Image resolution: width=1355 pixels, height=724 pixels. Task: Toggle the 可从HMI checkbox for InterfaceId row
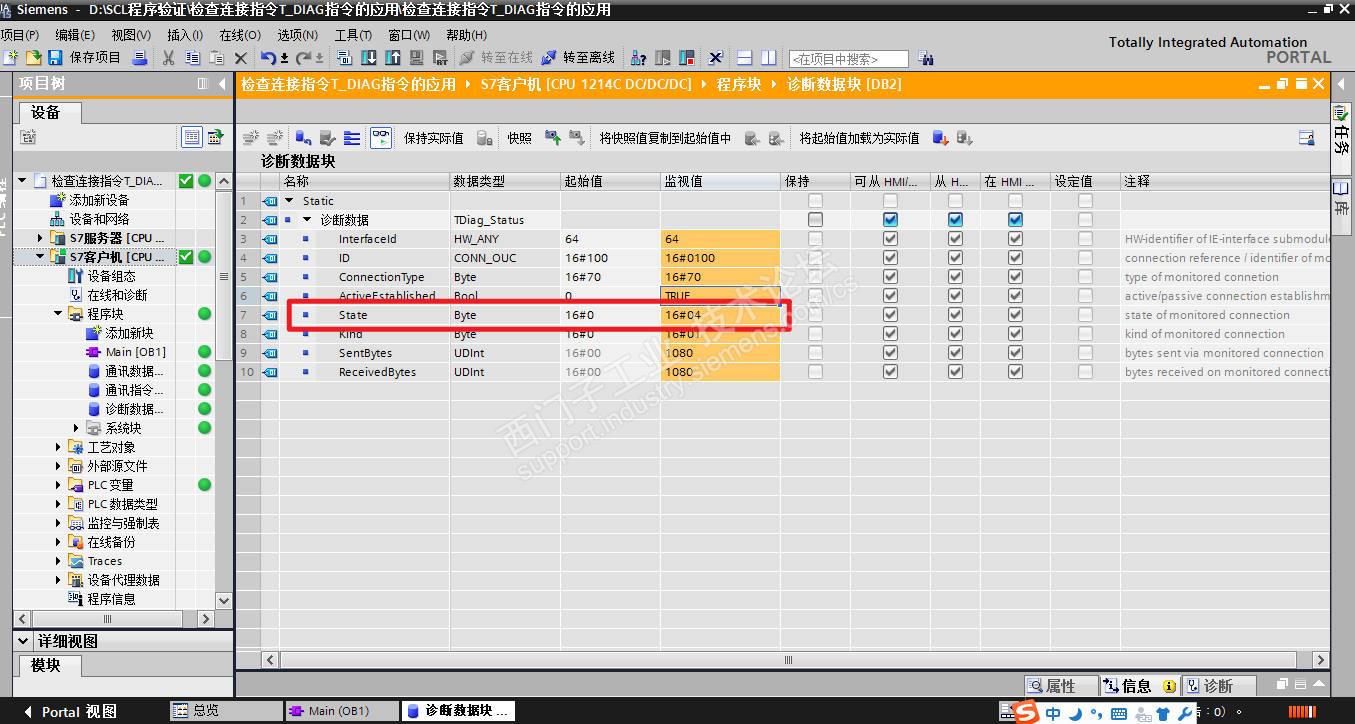click(x=890, y=239)
